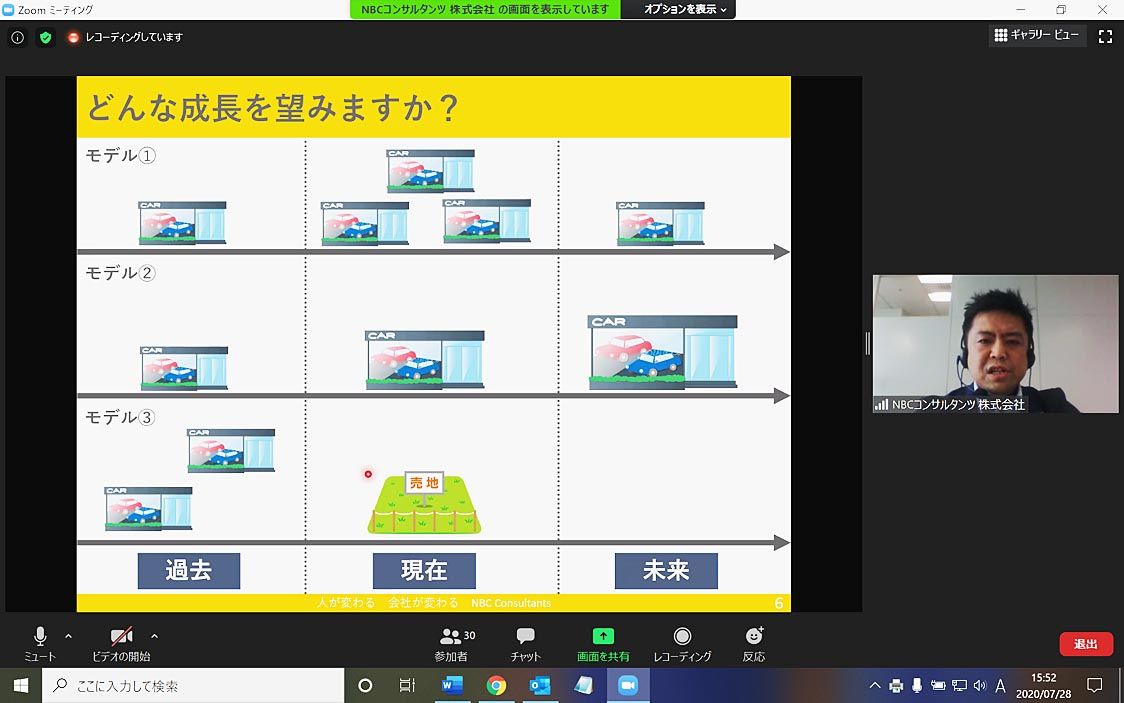Switch to Gallery View layout

pyautogui.click(x=1036, y=35)
